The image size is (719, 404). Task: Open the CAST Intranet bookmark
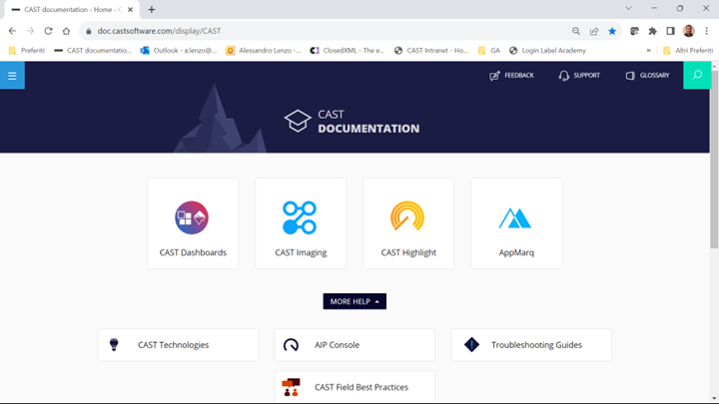tap(431, 50)
